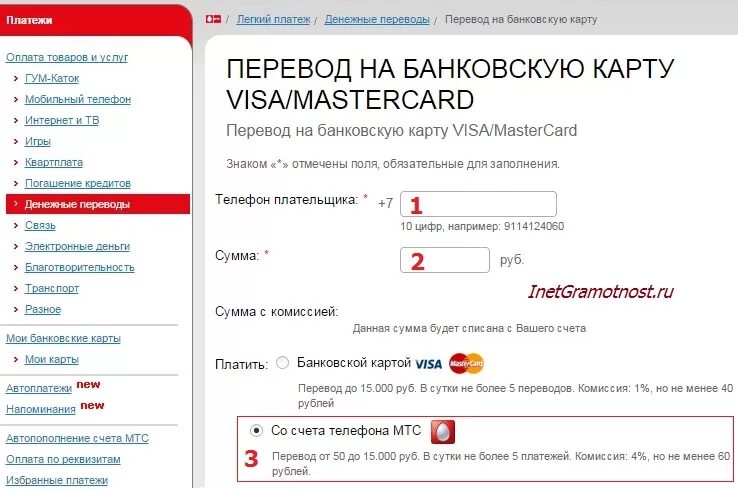738x490 pixels.
Task: Click the Телефон плательщика input field
Action: click(x=478, y=204)
